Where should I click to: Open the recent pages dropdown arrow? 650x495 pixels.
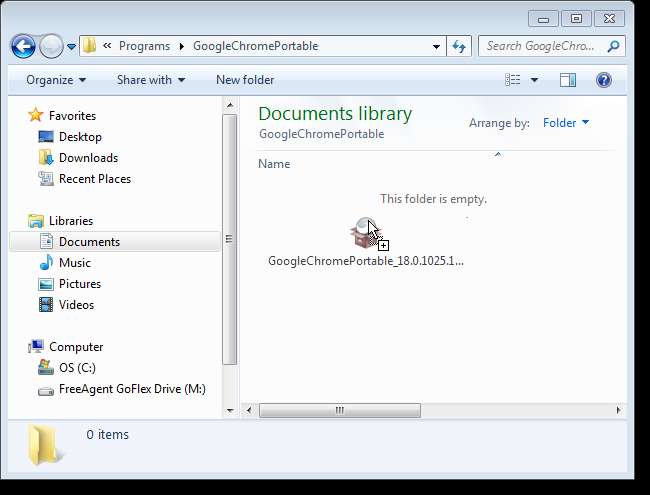71,47
